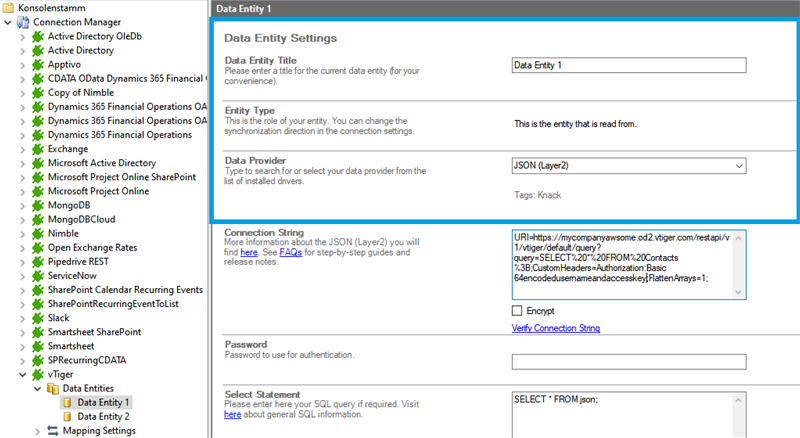Image resolution: width=800 pixels, height=438 pixels.
Task: Click the Exchange connection icon
Action: click(x=39, y=149)
